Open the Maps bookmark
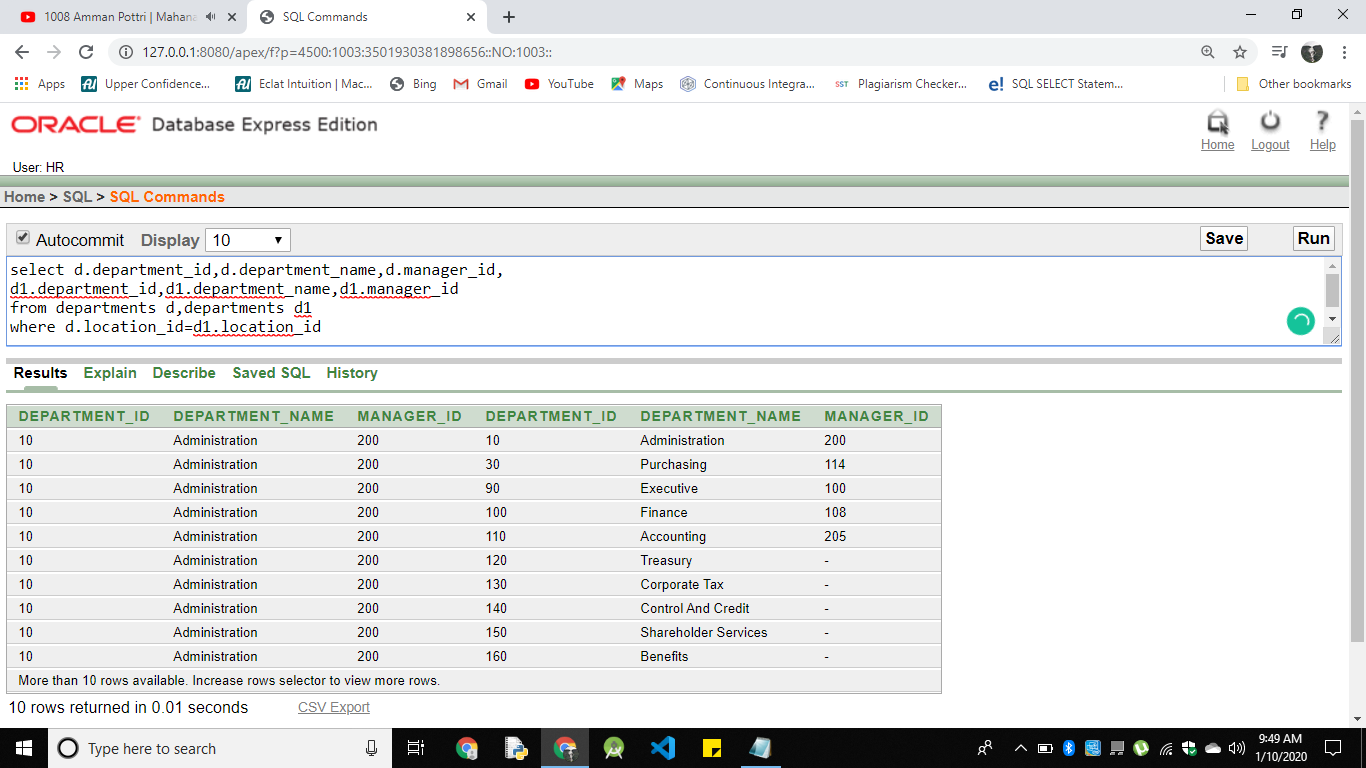 point(637,84)
